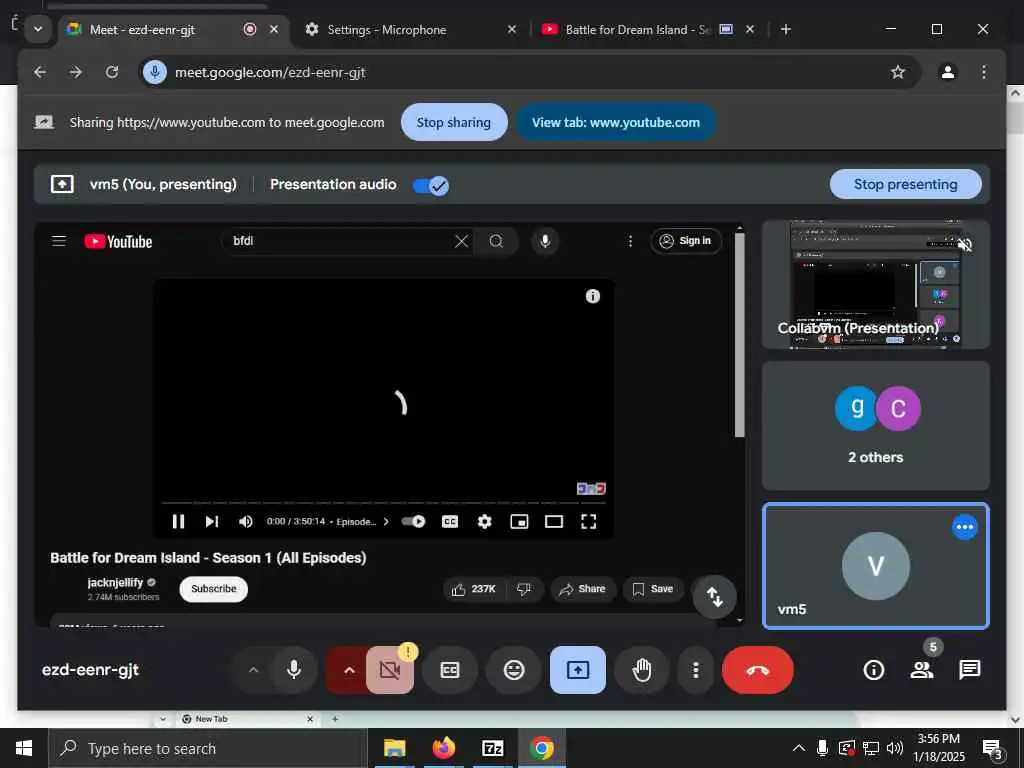1024x768 pixels.
Task: Toggle the Presentation audio switch
Action: click(x=430, y=185)
